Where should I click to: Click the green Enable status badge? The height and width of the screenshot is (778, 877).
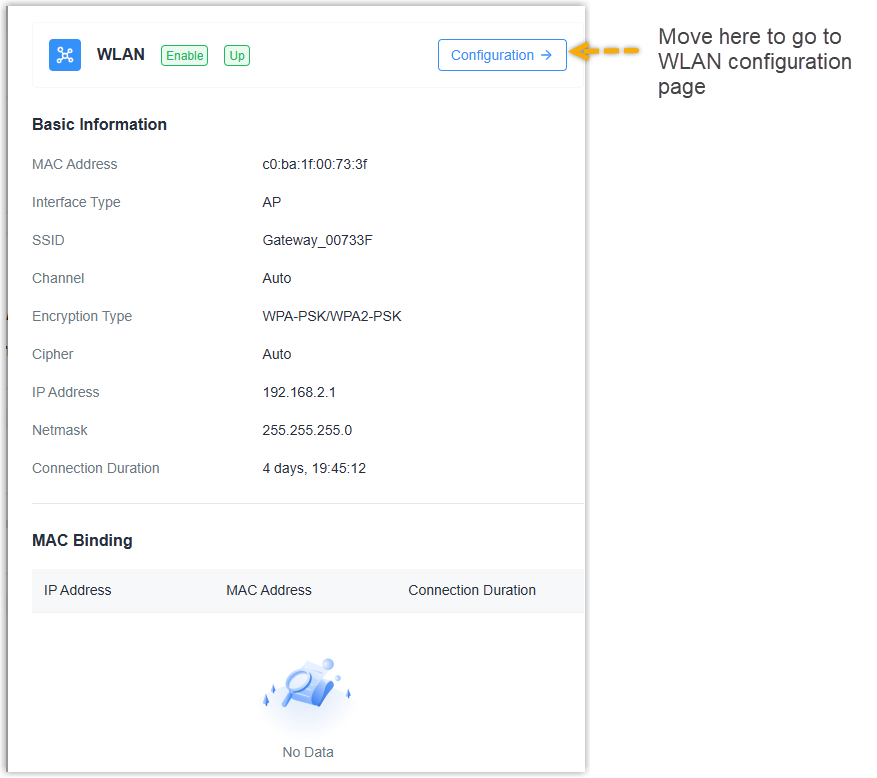pos(184,56)
